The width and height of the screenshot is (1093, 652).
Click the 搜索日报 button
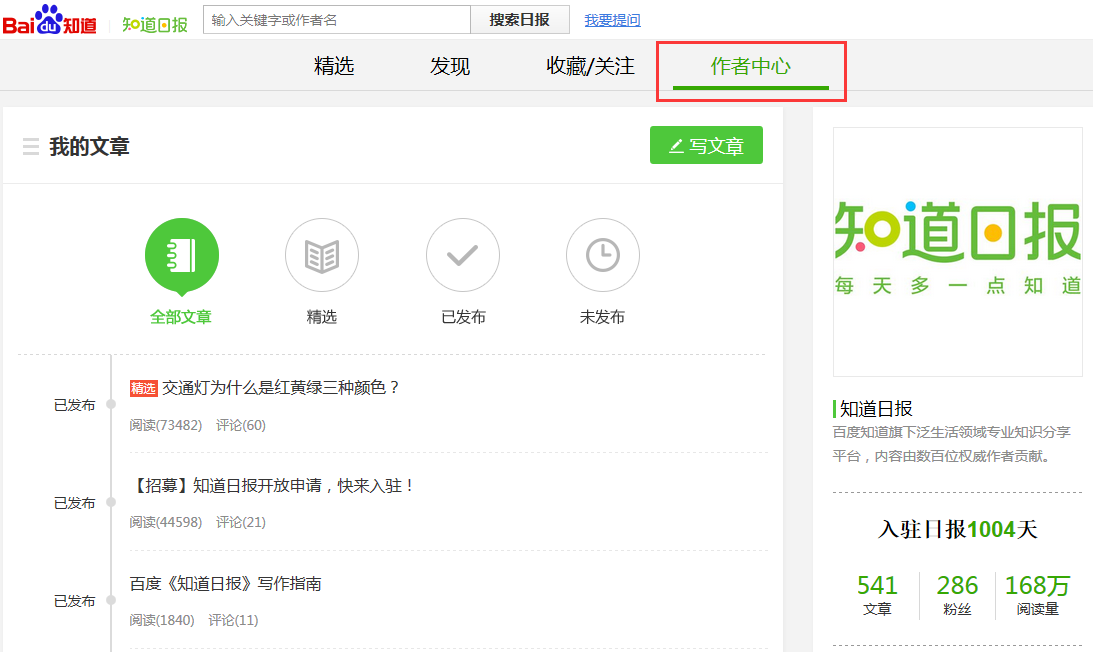tap(520, 20)
